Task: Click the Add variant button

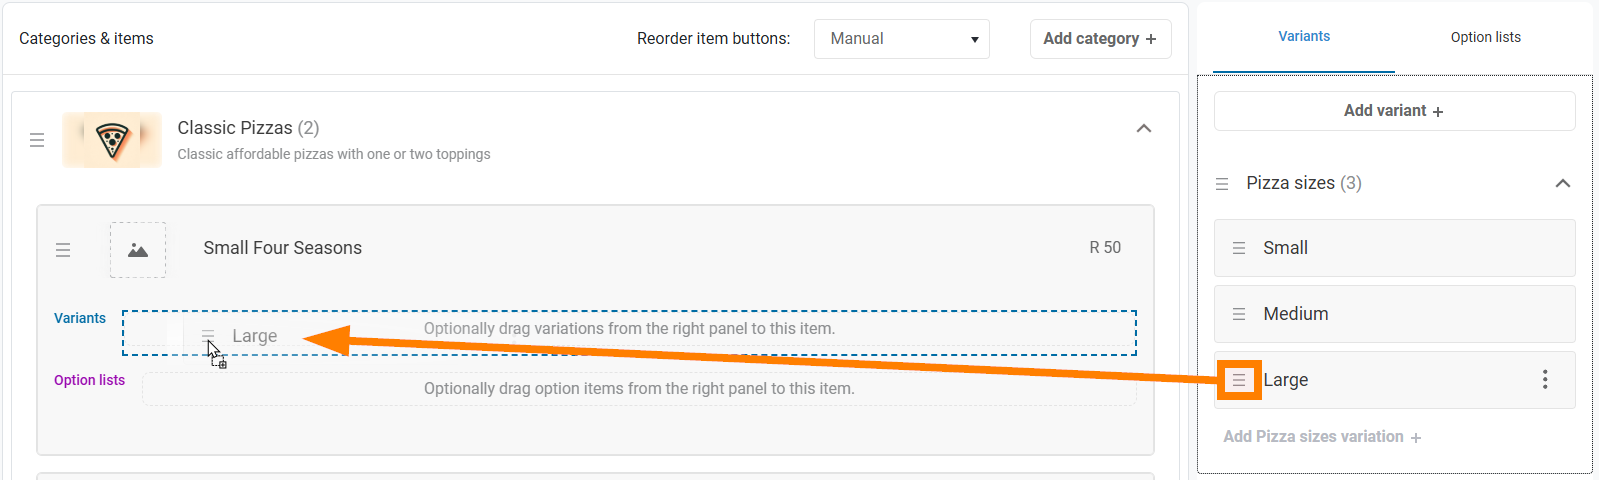Action: coord(1394,111)
